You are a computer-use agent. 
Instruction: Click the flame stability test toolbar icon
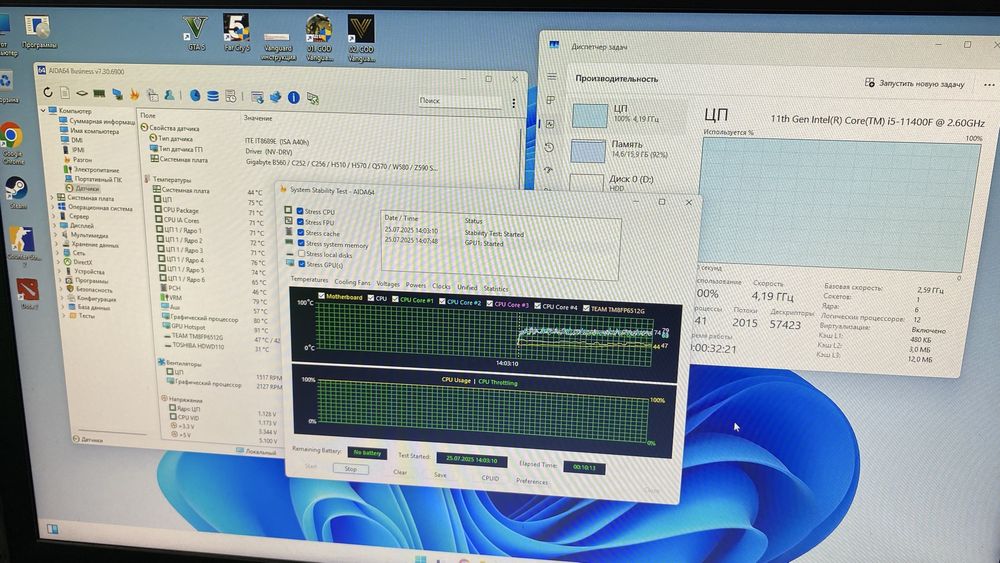click(x=135, y=95)
